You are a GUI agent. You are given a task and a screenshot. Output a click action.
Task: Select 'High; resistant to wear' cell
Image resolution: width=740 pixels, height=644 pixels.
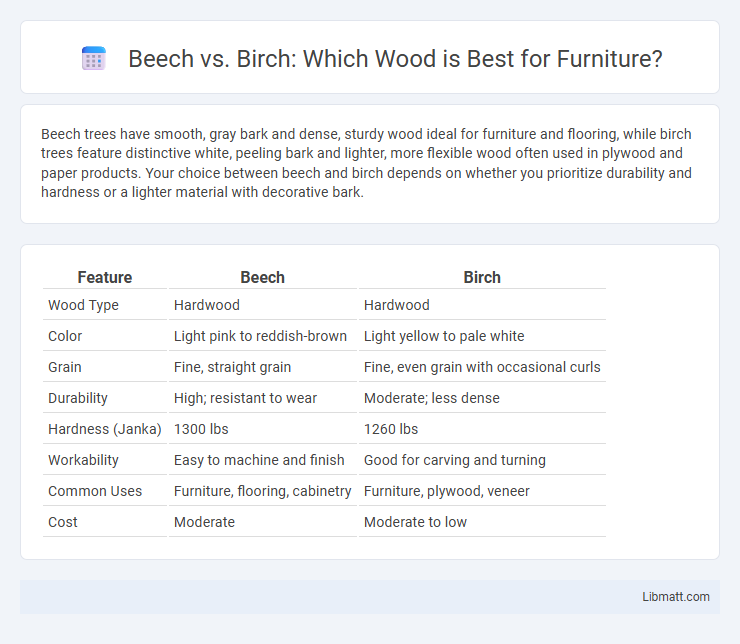[245, 398]
